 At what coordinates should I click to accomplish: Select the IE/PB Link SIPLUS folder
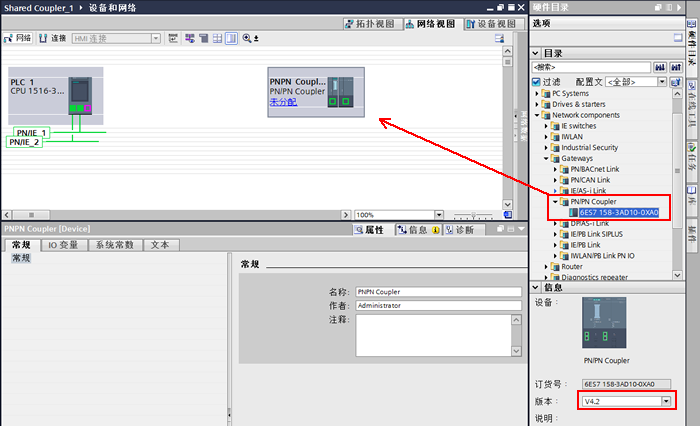596,234
